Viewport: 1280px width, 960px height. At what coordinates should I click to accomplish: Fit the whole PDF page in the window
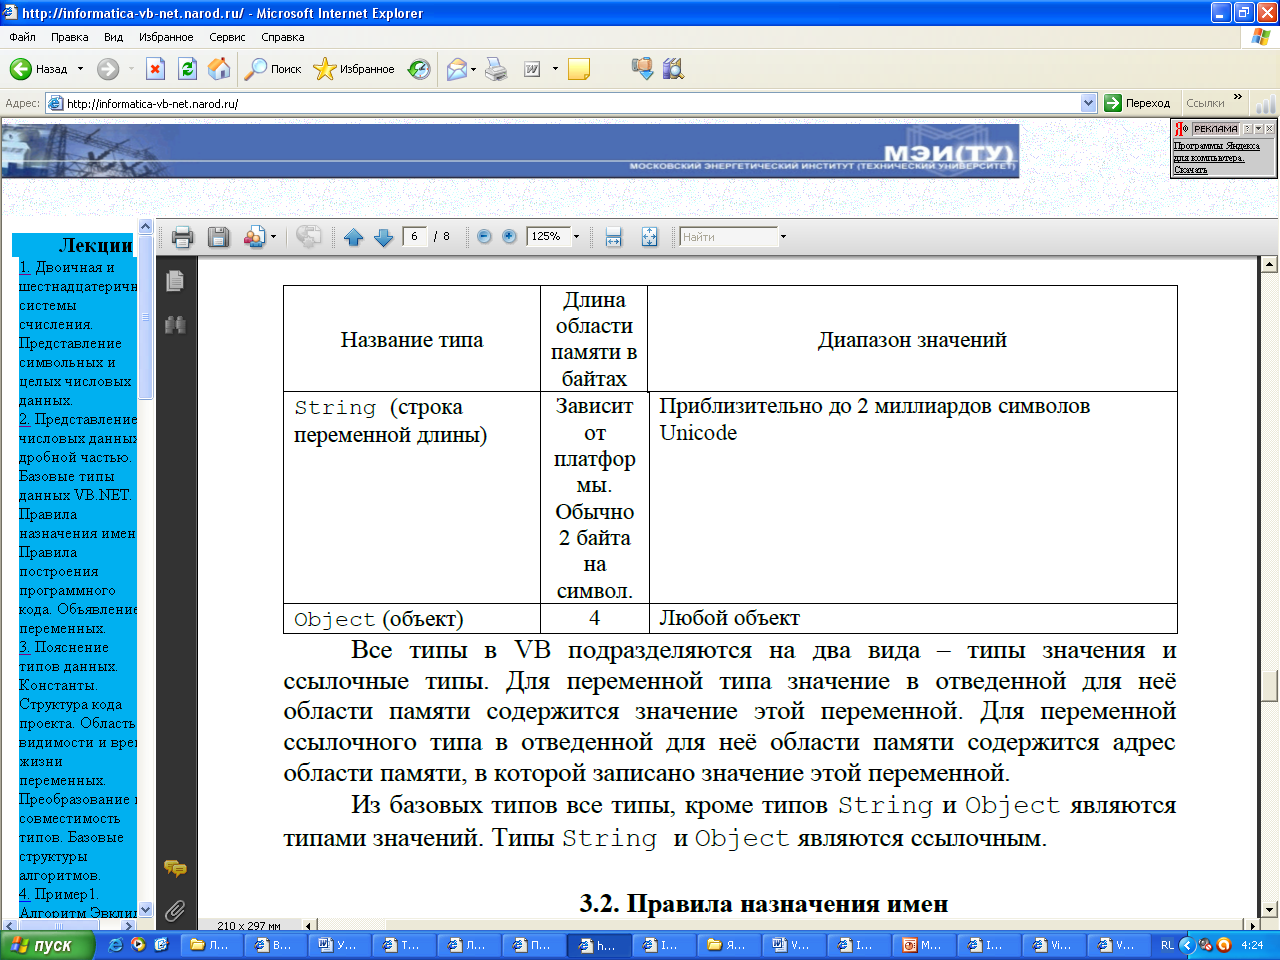coord(649,237)
